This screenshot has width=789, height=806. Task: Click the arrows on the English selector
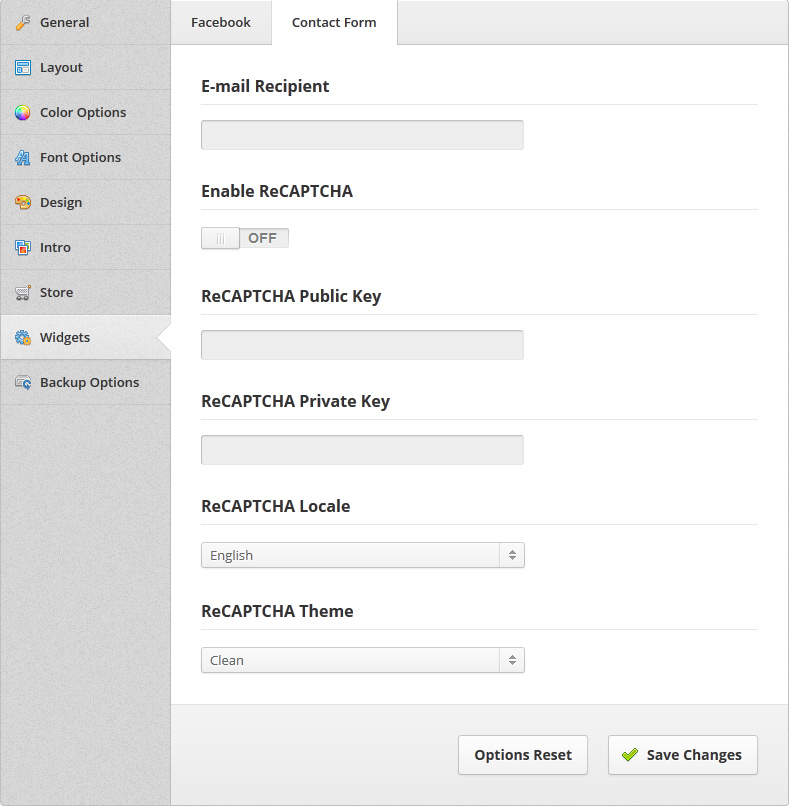click(512, 555)
